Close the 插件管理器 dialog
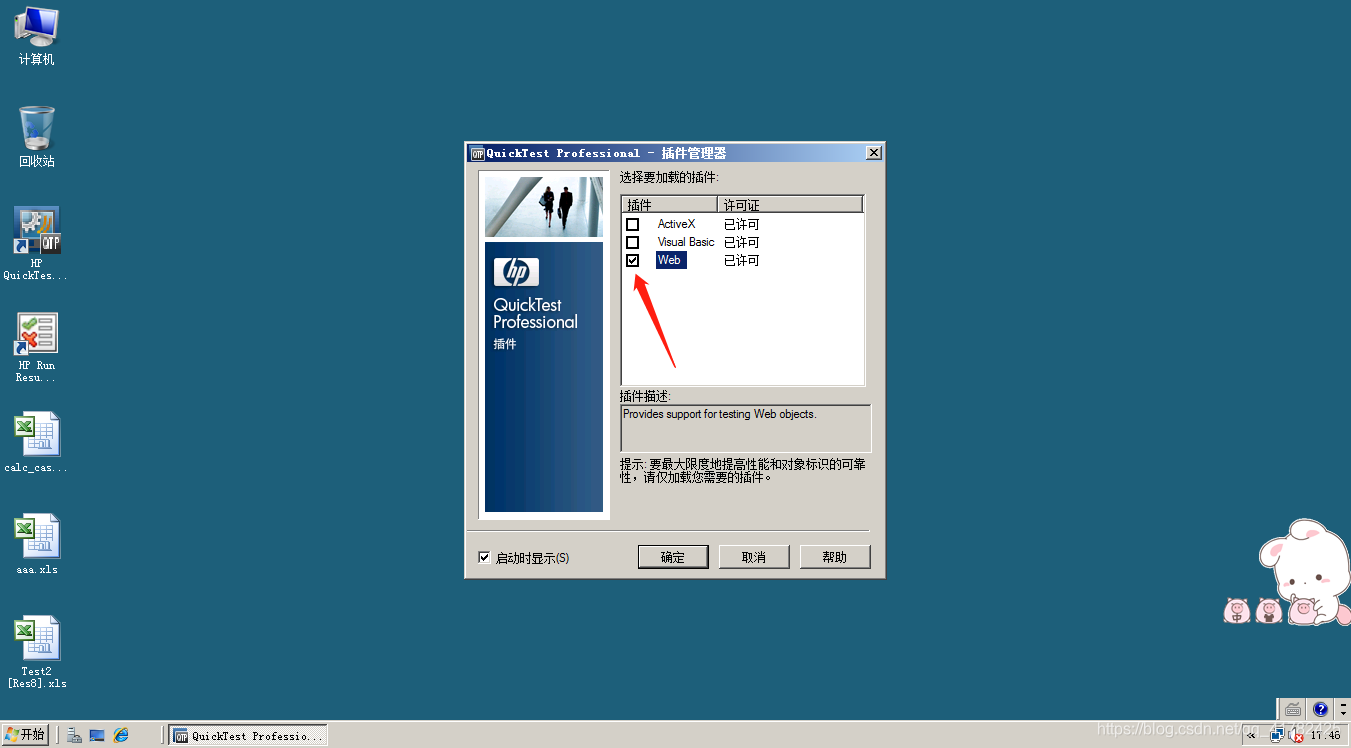 [874, 153]
